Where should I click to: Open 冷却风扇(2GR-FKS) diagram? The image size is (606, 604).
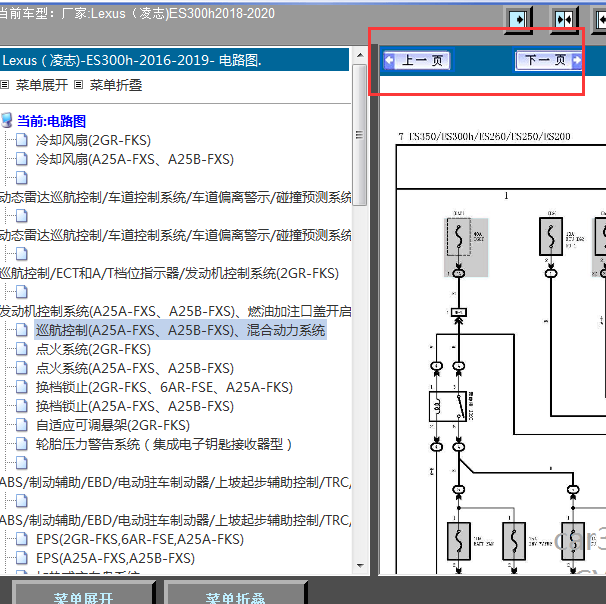pos(93,140)
